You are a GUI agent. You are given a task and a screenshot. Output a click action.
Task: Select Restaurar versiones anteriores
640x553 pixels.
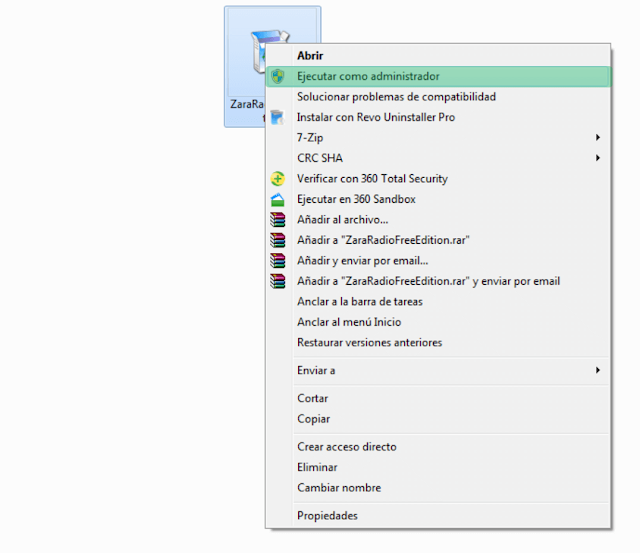point(438,342)
